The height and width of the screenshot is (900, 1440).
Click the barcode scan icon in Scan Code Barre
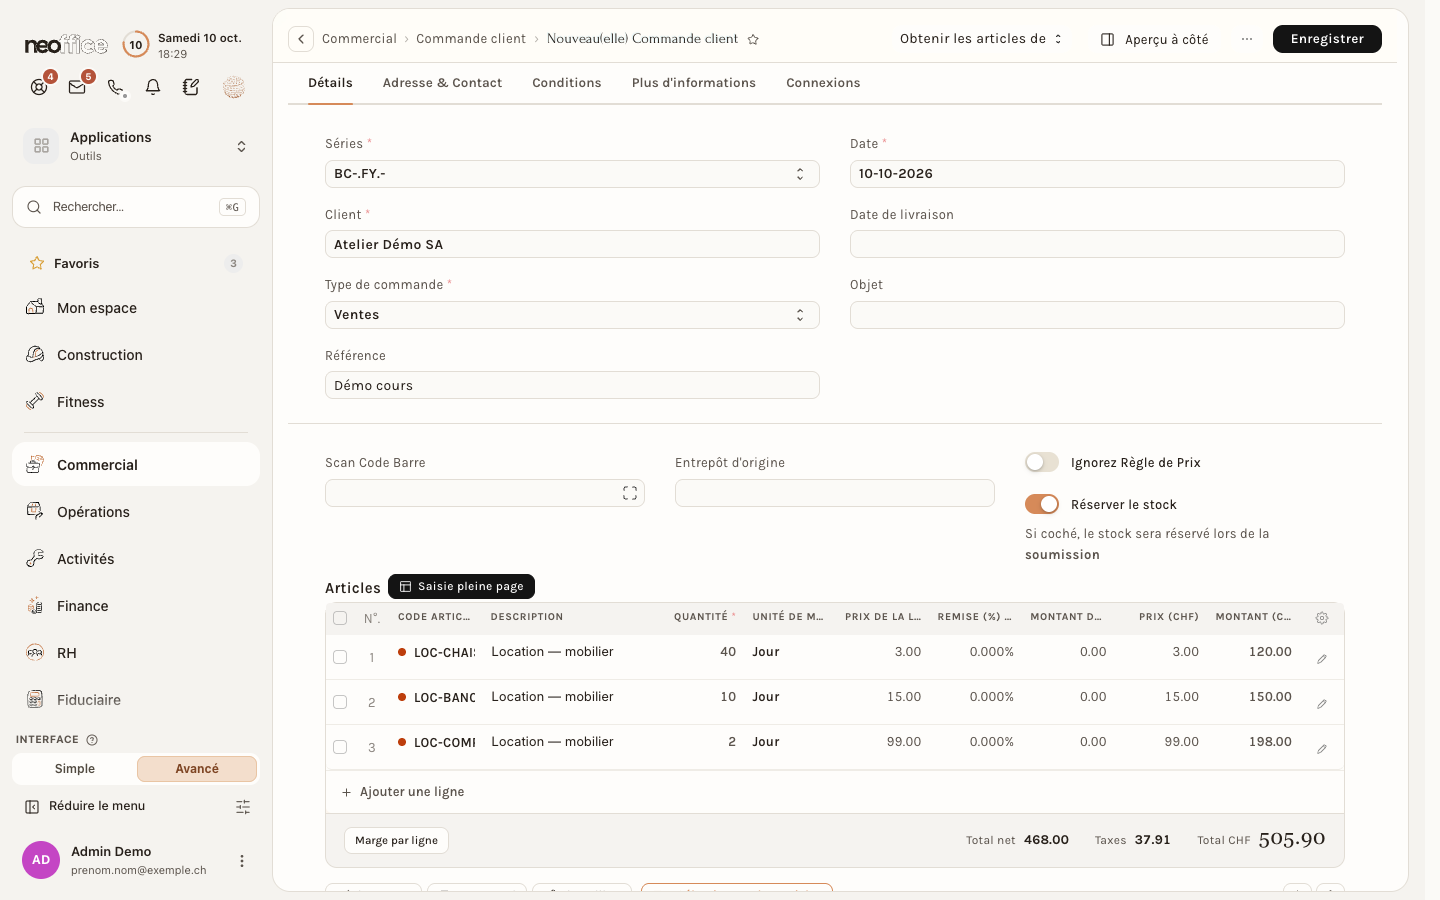click(630, 493)
